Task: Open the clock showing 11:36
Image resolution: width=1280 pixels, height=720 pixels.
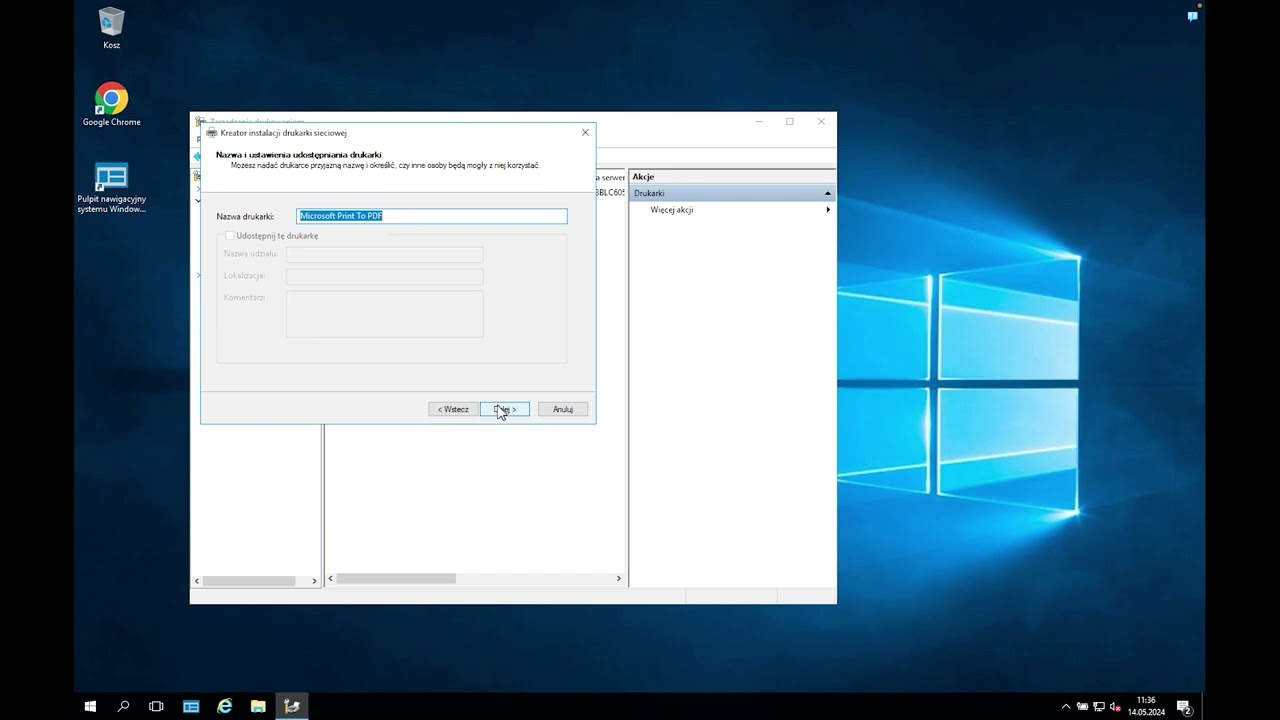Action: [1146, 706]
